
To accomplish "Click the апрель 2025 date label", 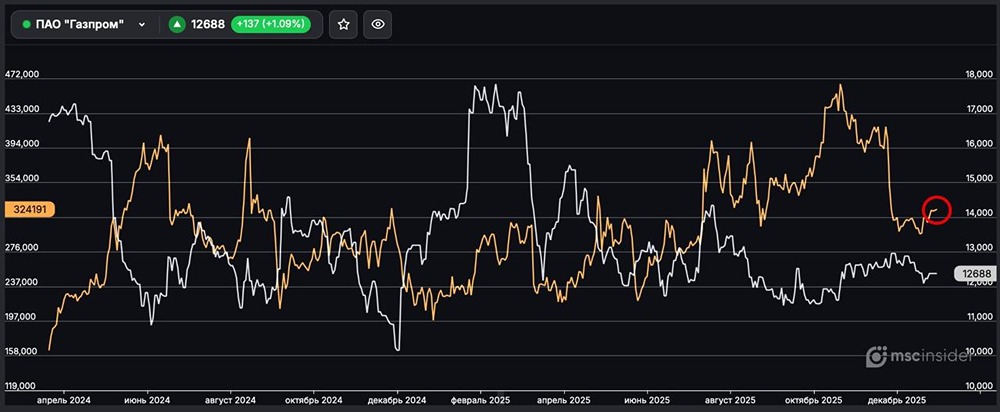I will (x=564, y=401).
